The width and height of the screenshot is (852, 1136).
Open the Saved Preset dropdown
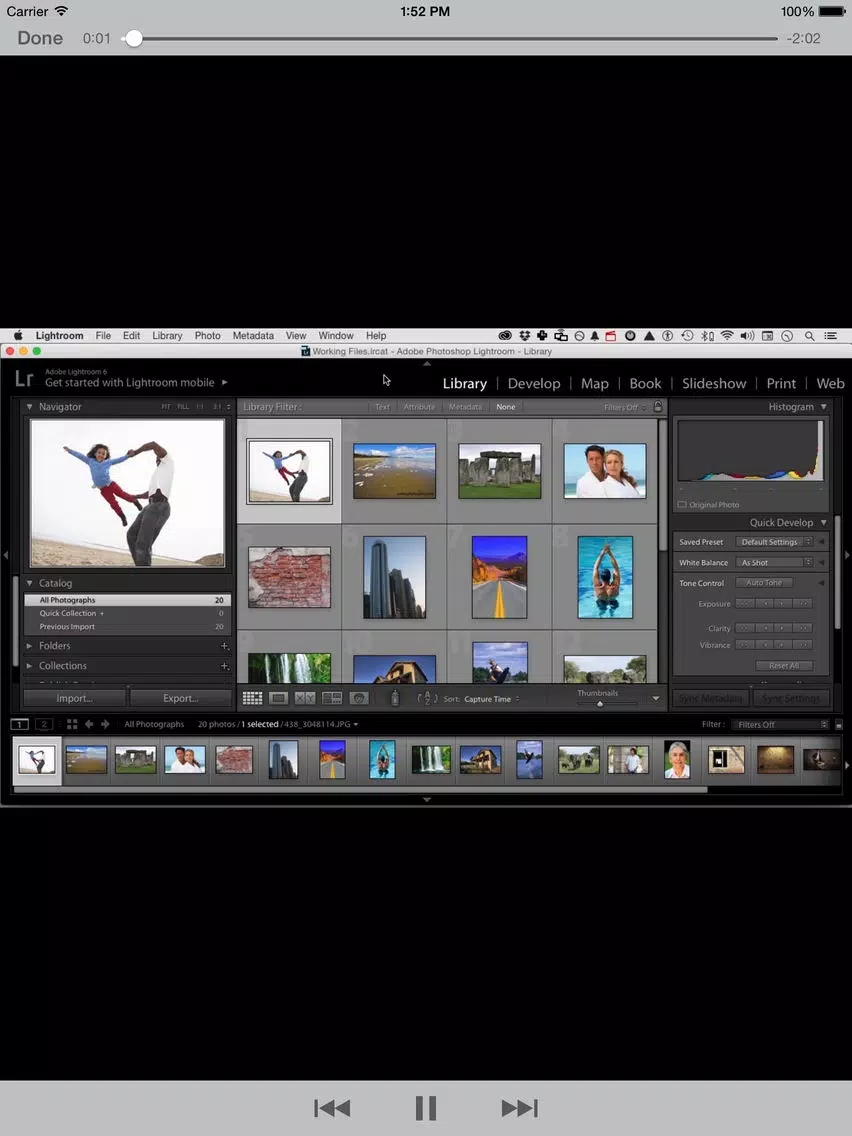(x=774, y=542)
